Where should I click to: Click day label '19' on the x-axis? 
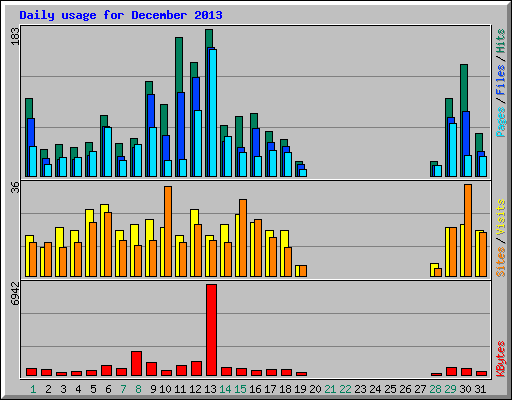click(x=300, y=389)
